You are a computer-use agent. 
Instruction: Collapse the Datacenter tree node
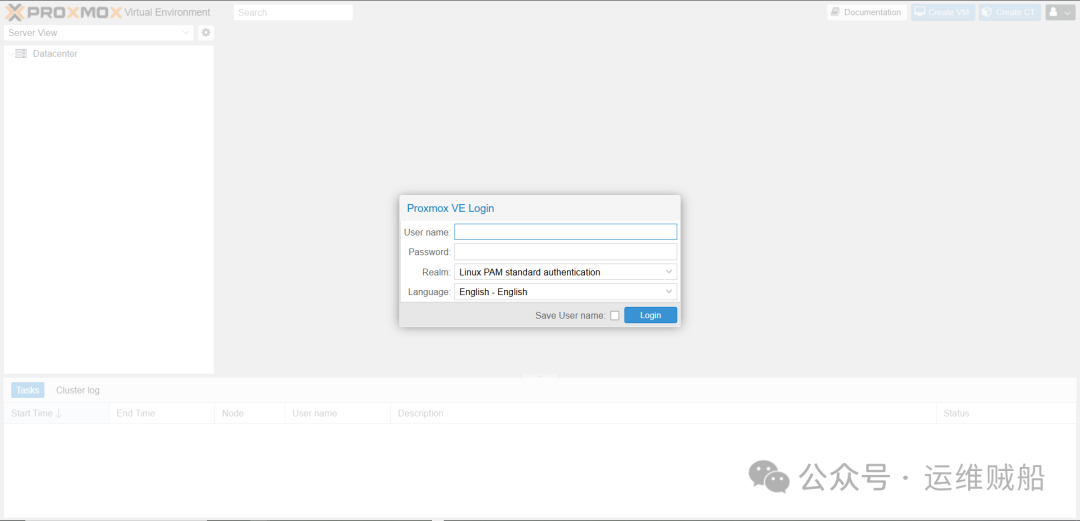9,54
